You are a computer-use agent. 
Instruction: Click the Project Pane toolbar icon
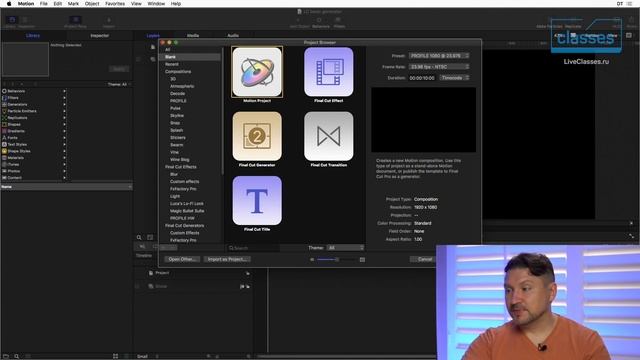point(75,20)
